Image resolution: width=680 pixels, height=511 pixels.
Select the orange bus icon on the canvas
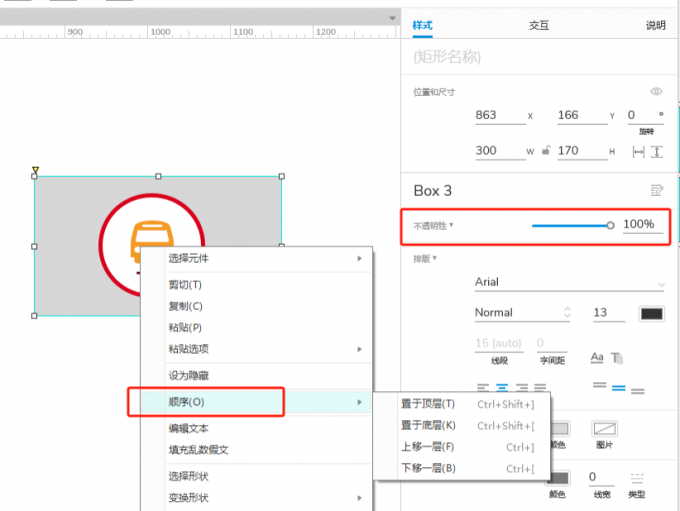(152, 234)
